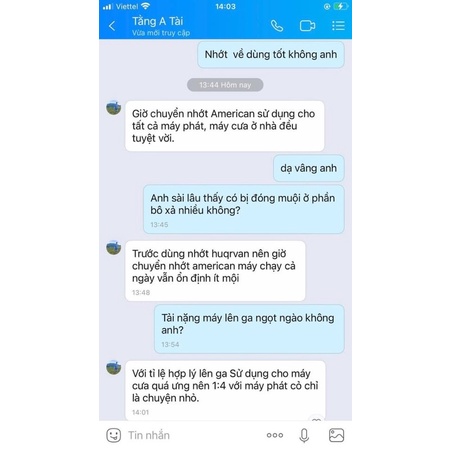The width and height of the screenshot is (450, 450).
Task: Open more options three-dot icon
Action: pos(275,435)
